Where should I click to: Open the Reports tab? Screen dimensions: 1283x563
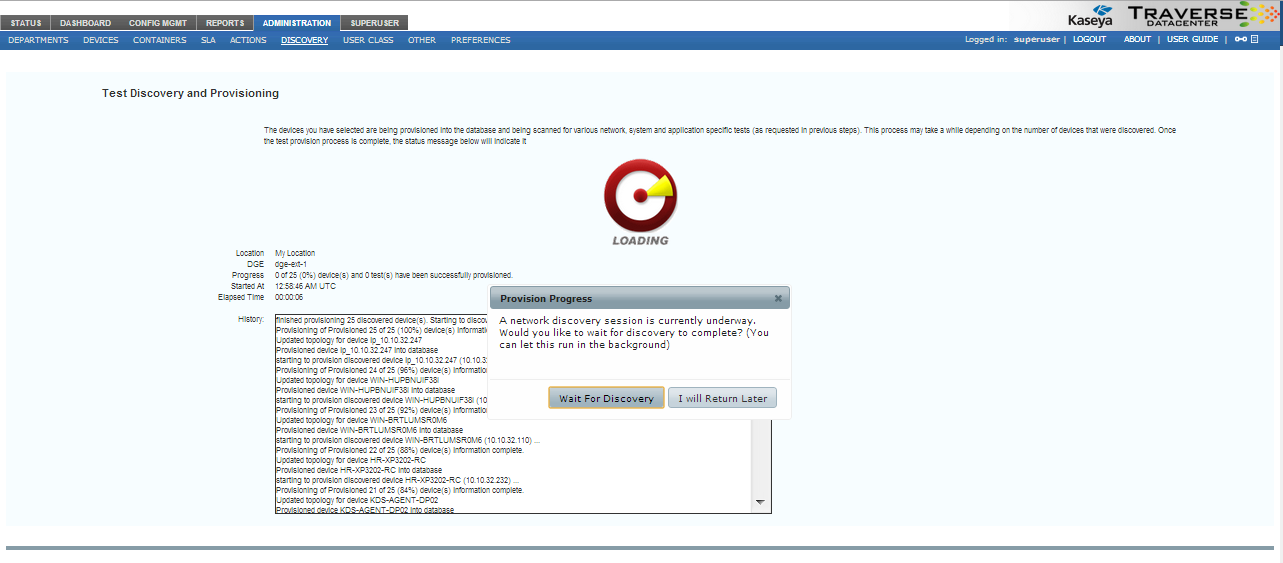(x=225, y=23)
